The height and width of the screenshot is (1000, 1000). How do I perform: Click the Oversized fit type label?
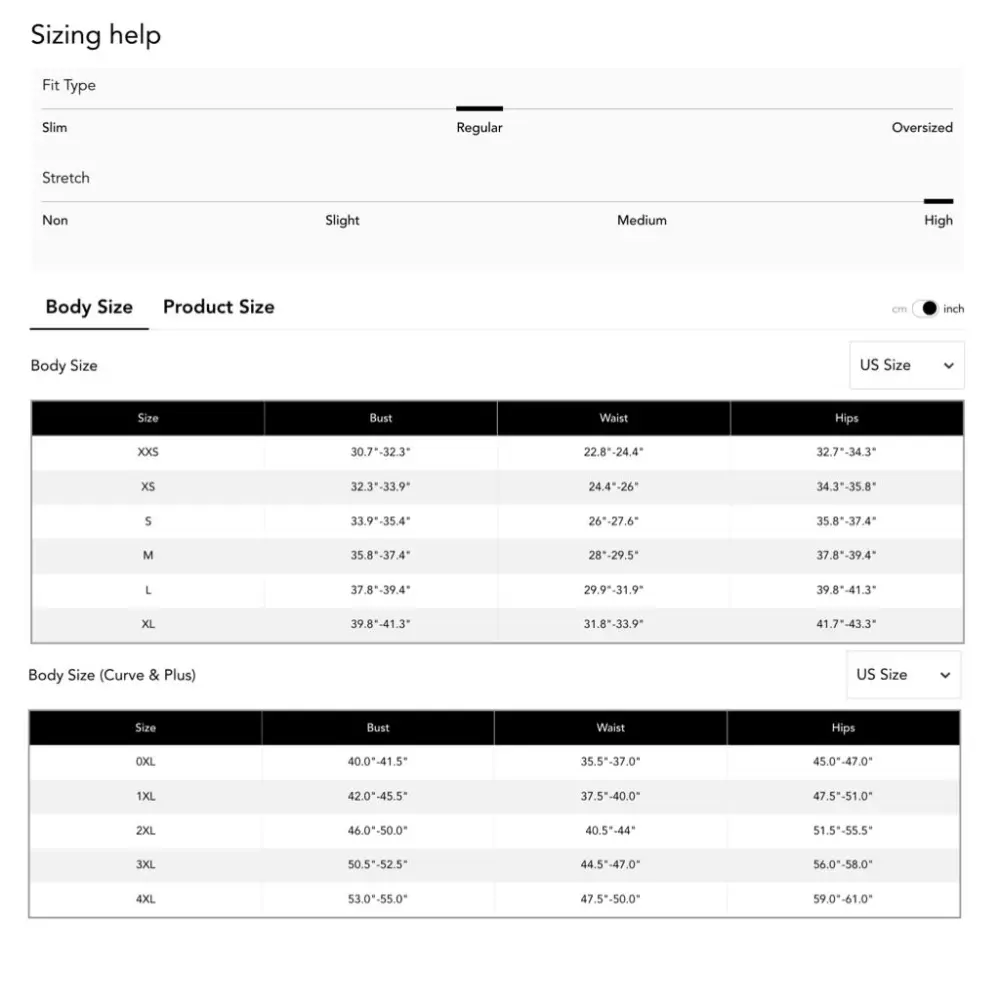click(x=922, y=128)
